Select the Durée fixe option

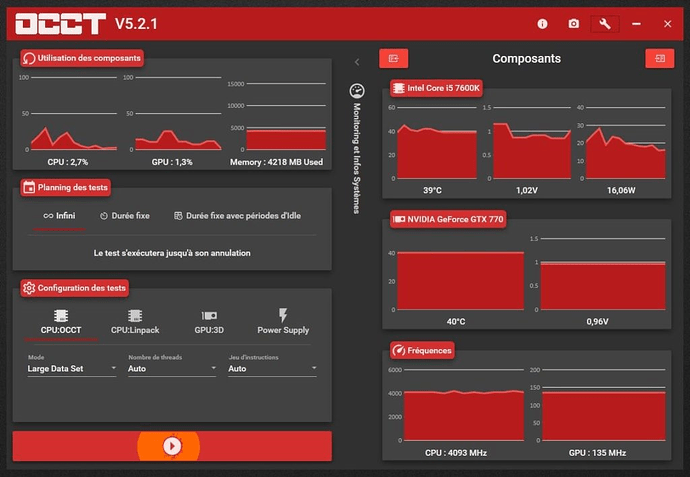(125, 215)
